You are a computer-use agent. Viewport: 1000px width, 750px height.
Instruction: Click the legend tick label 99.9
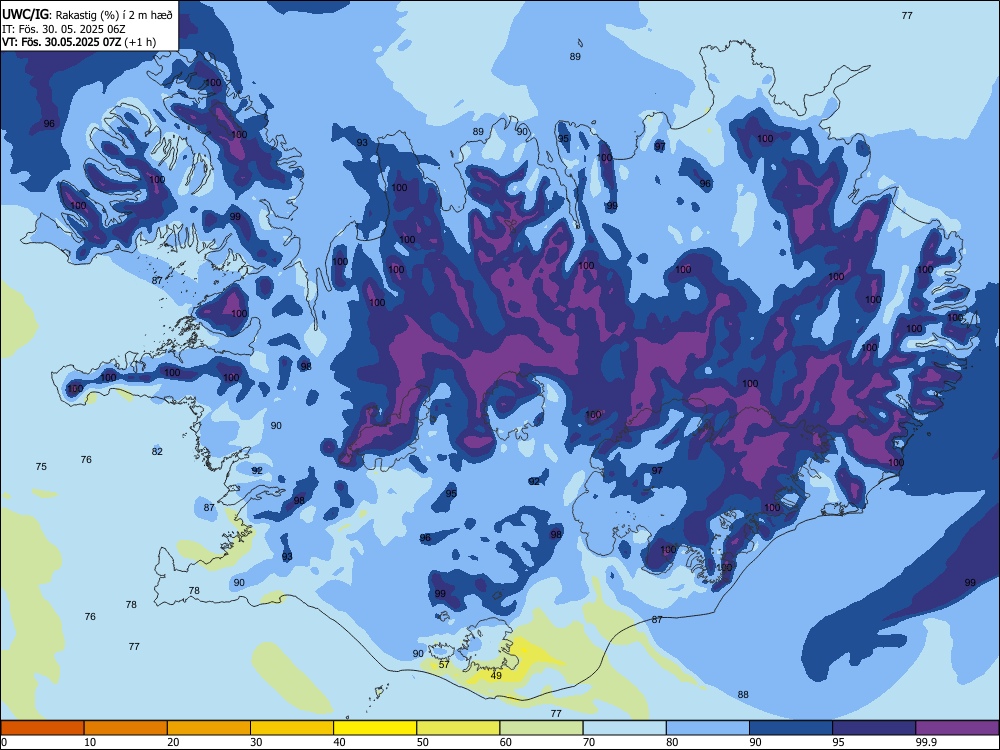[x=926, y=742]
